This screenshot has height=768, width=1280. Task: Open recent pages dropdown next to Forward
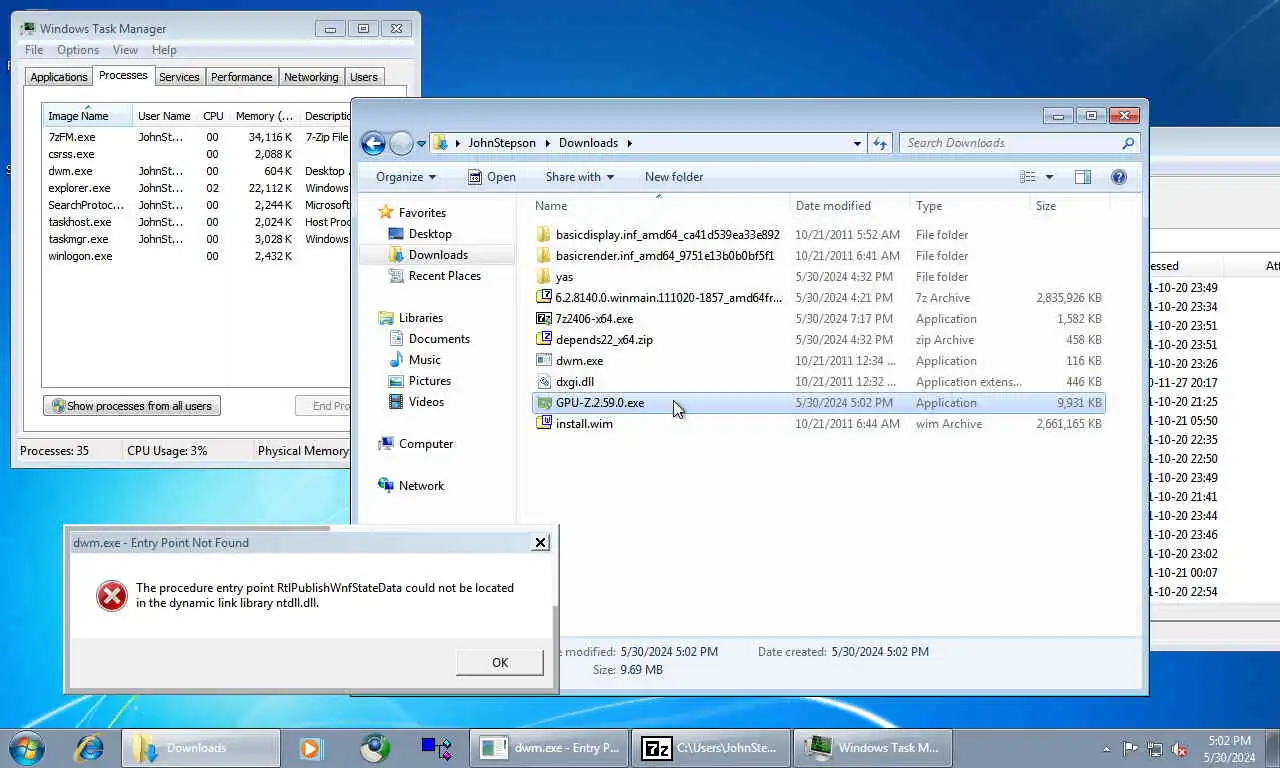[421, 143]
